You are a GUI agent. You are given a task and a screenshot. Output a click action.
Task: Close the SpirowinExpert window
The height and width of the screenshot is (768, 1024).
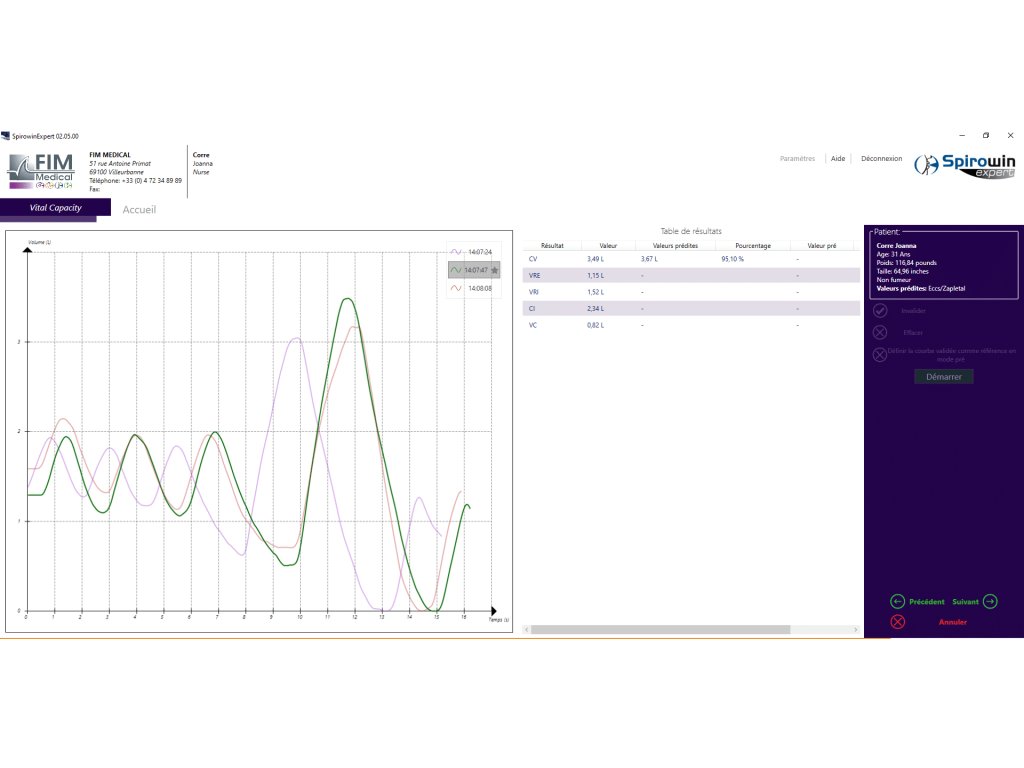1010,135
